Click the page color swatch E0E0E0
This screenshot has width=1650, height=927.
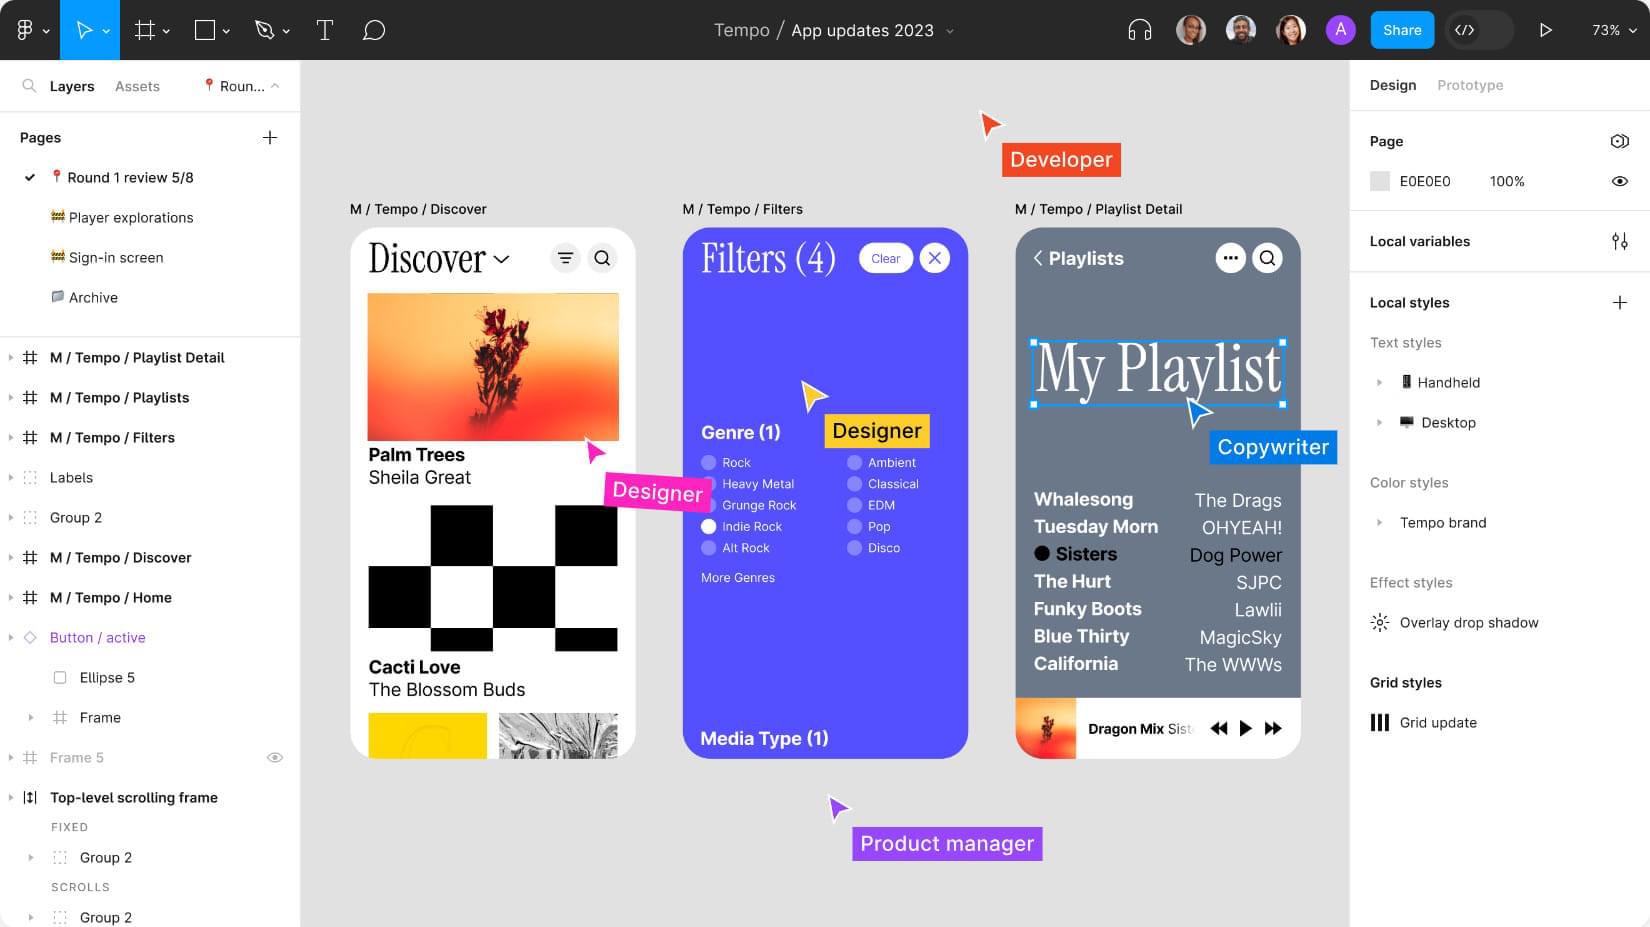click(1380, 181)
